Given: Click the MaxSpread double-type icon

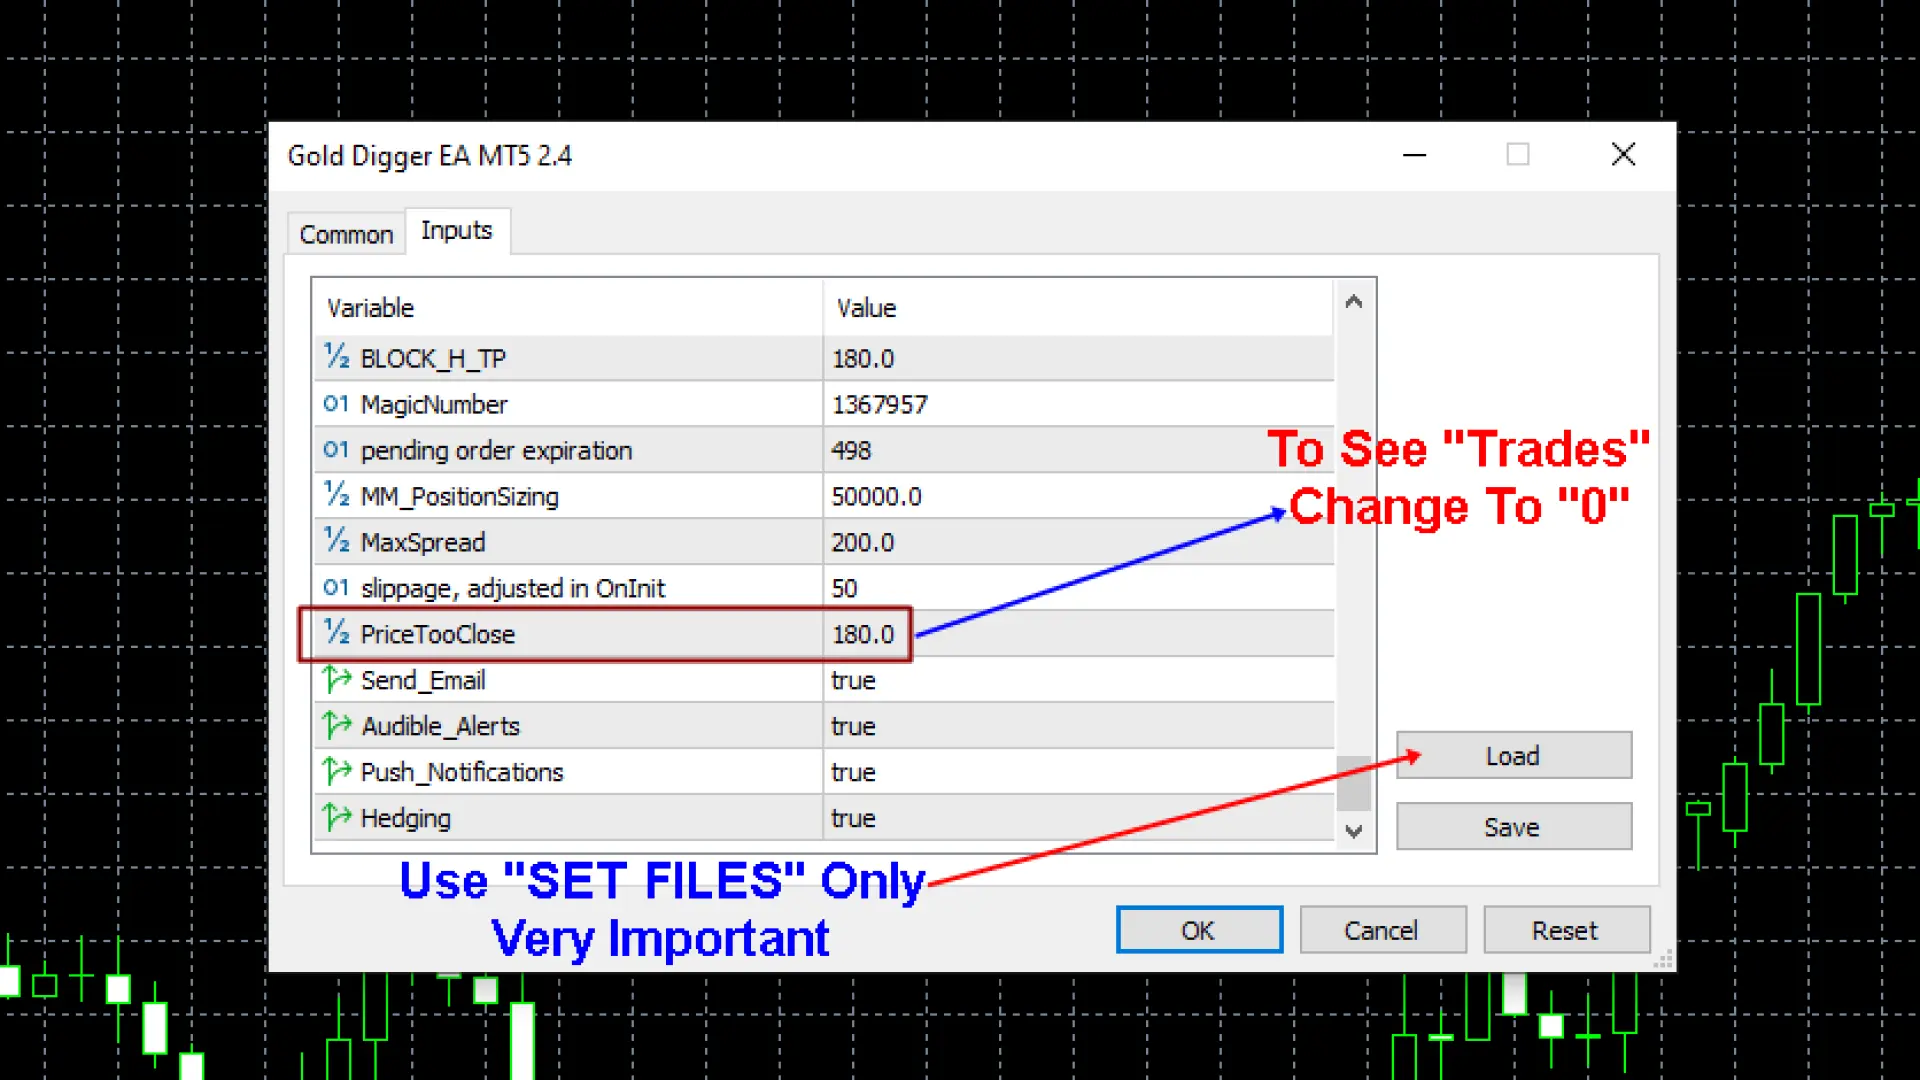Looking at the screenshot, I should click(336, 541).
